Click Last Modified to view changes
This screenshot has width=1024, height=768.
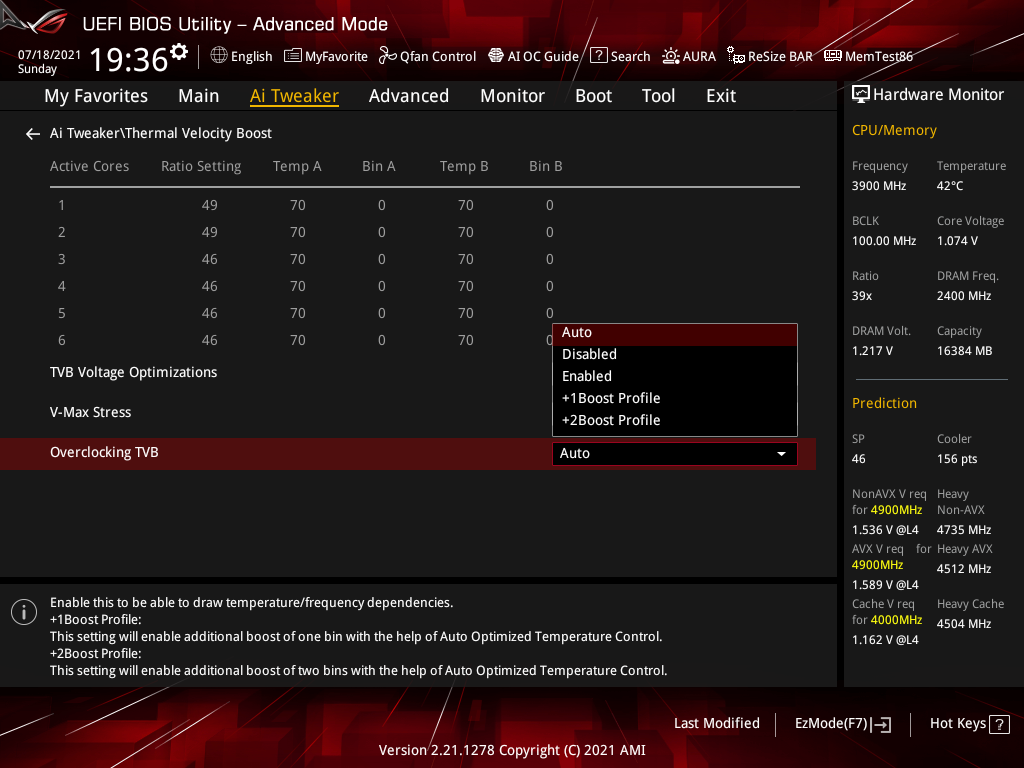coord(716,723)
